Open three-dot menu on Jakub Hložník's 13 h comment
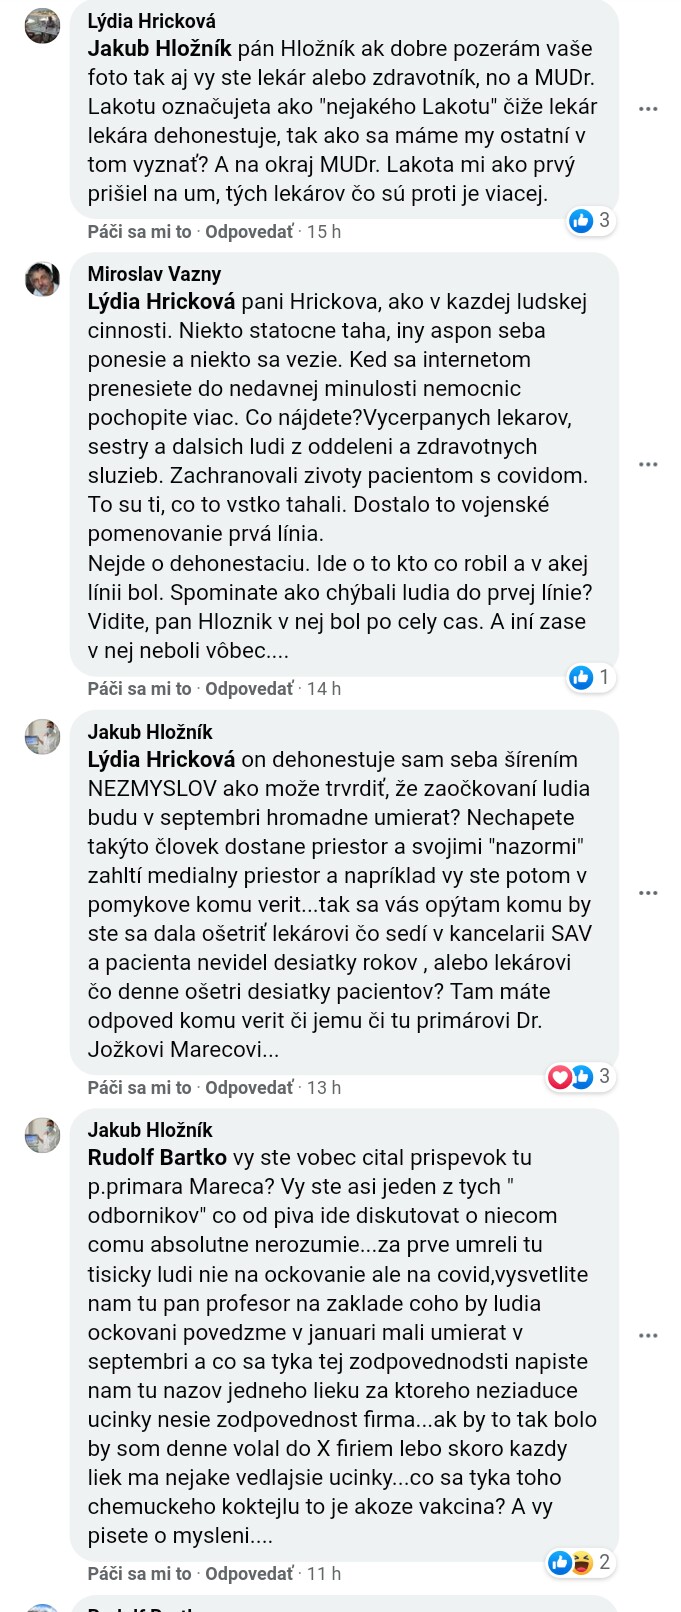Image resolution: width=681 pixels, height=1612 pixels. [x=648, y=892]
